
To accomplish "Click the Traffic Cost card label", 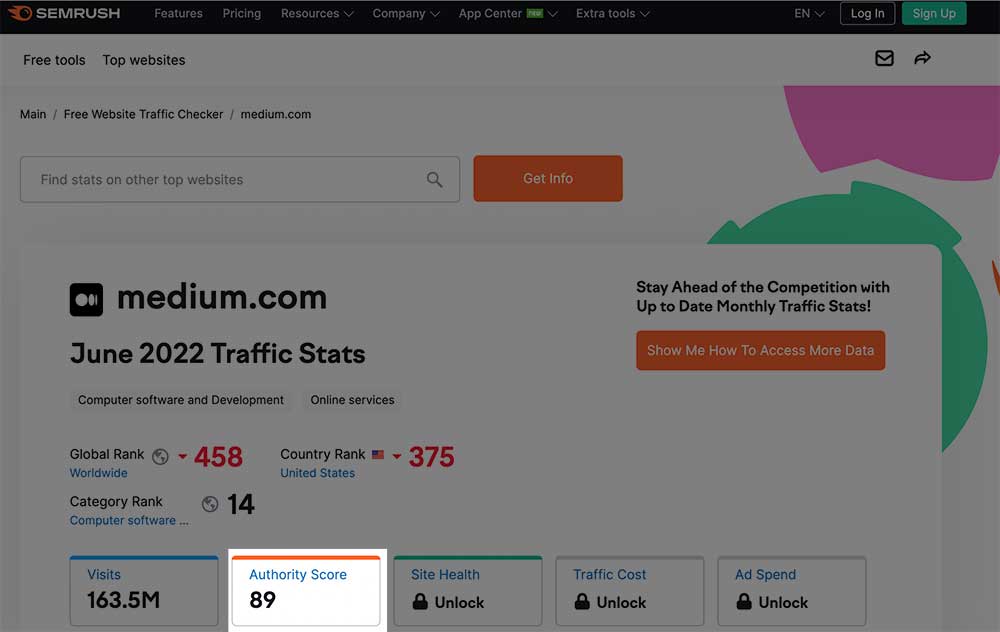I will pyautogui.click(x=610, y=575).
